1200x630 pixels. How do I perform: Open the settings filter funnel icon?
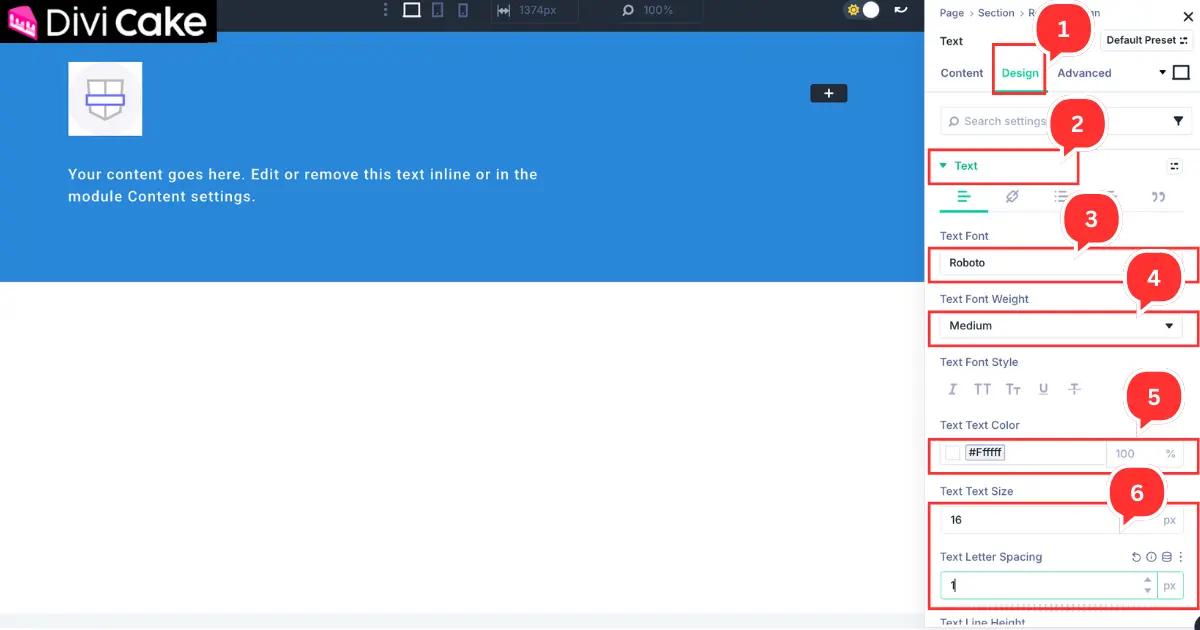point(1177,121)
